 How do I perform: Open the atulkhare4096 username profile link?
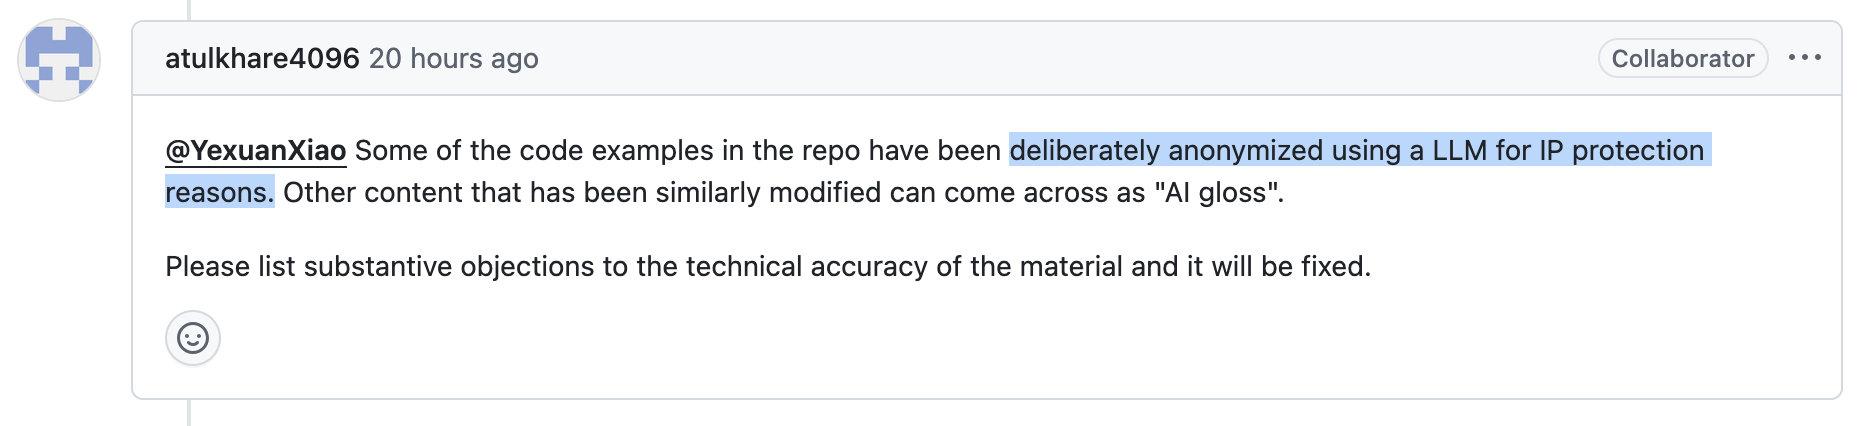point(262,58)
